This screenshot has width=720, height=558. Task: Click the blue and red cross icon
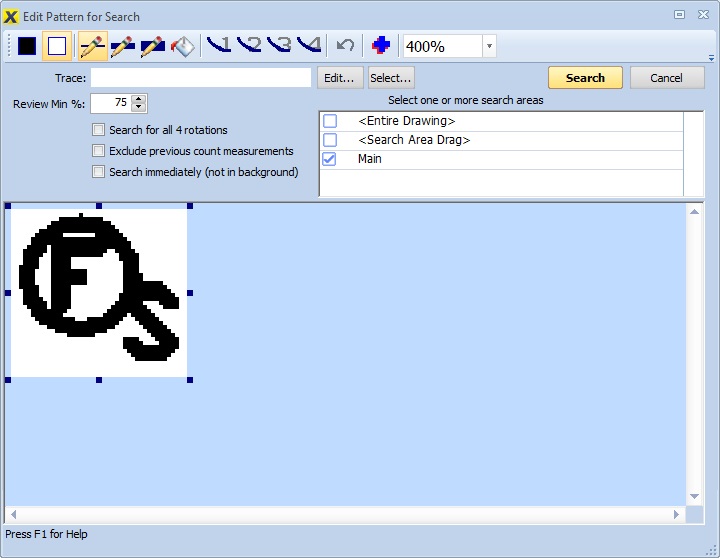[x=381, y=45]
